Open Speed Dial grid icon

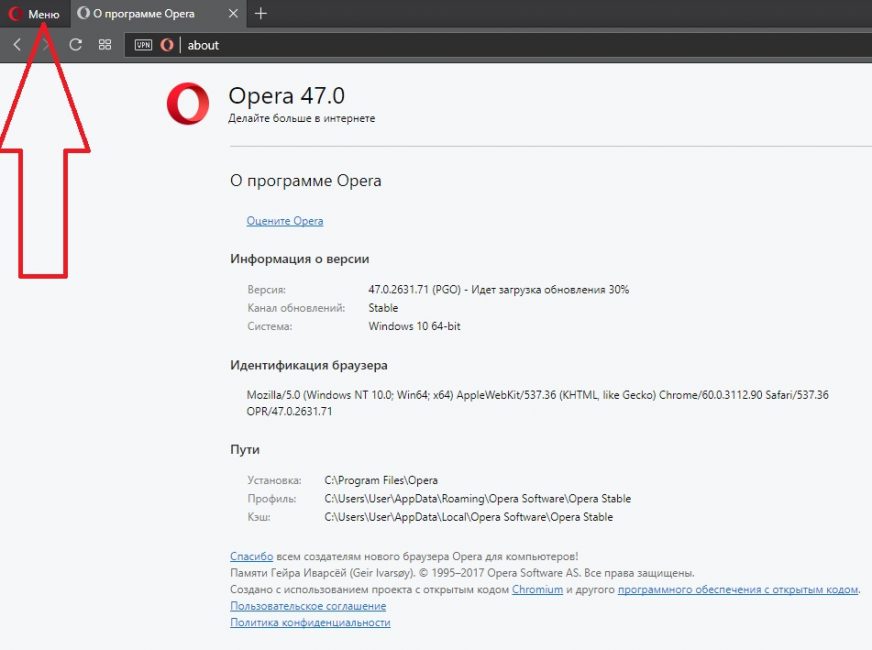coord(105,44)
